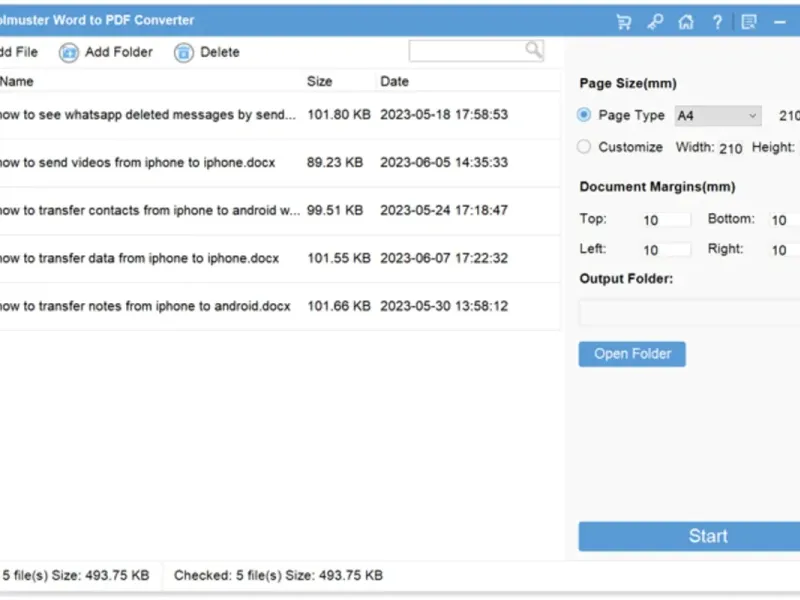Click the date 2023-05-24 17:18:47
This screenshot has height=600, width=800.
pos(444,211)
